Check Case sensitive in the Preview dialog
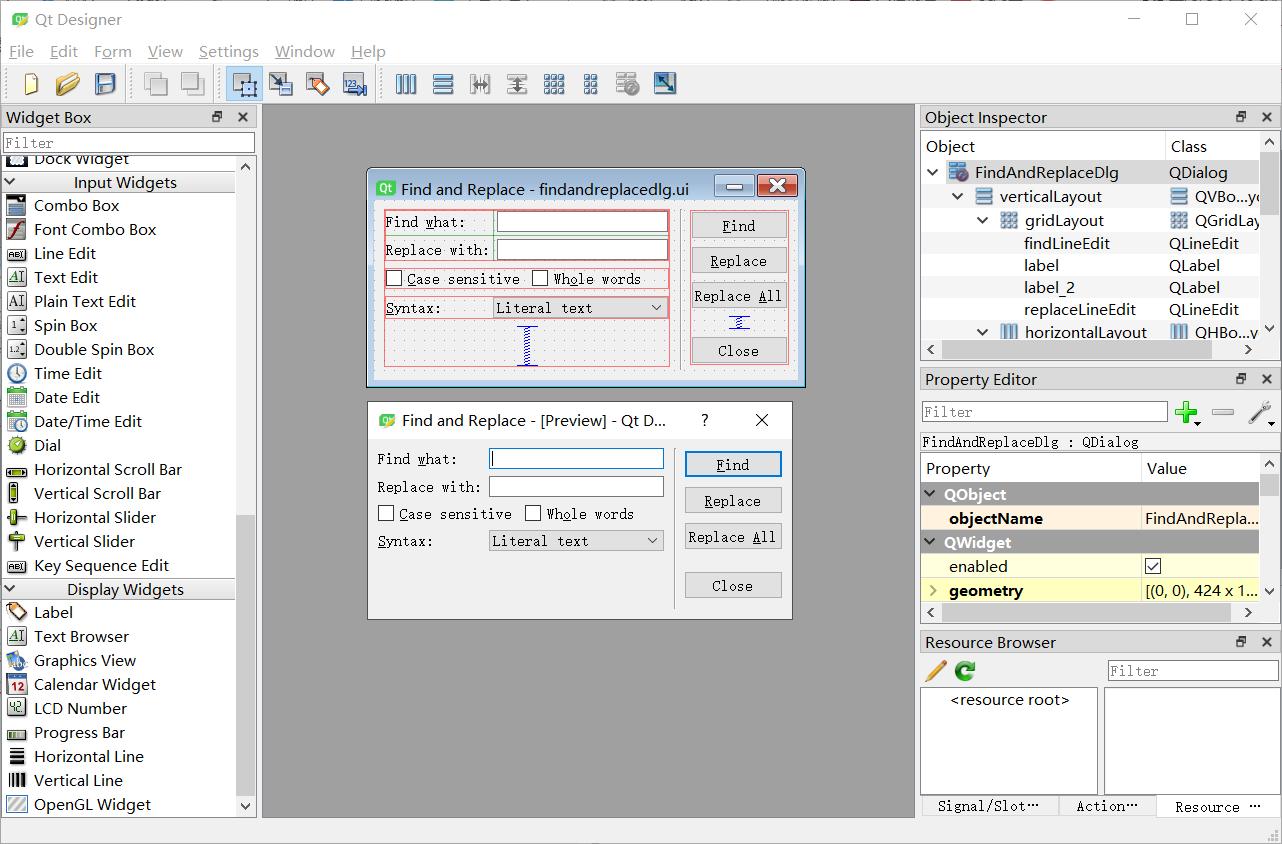 pos(386,514)
